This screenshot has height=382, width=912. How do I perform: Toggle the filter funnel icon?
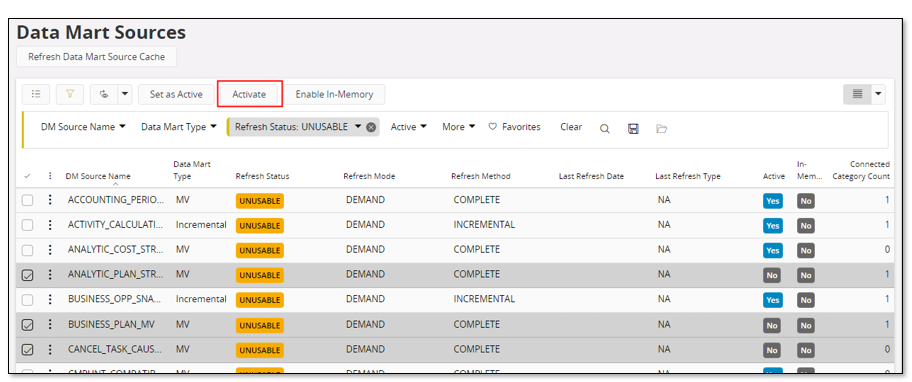click(x=70, y=94)
